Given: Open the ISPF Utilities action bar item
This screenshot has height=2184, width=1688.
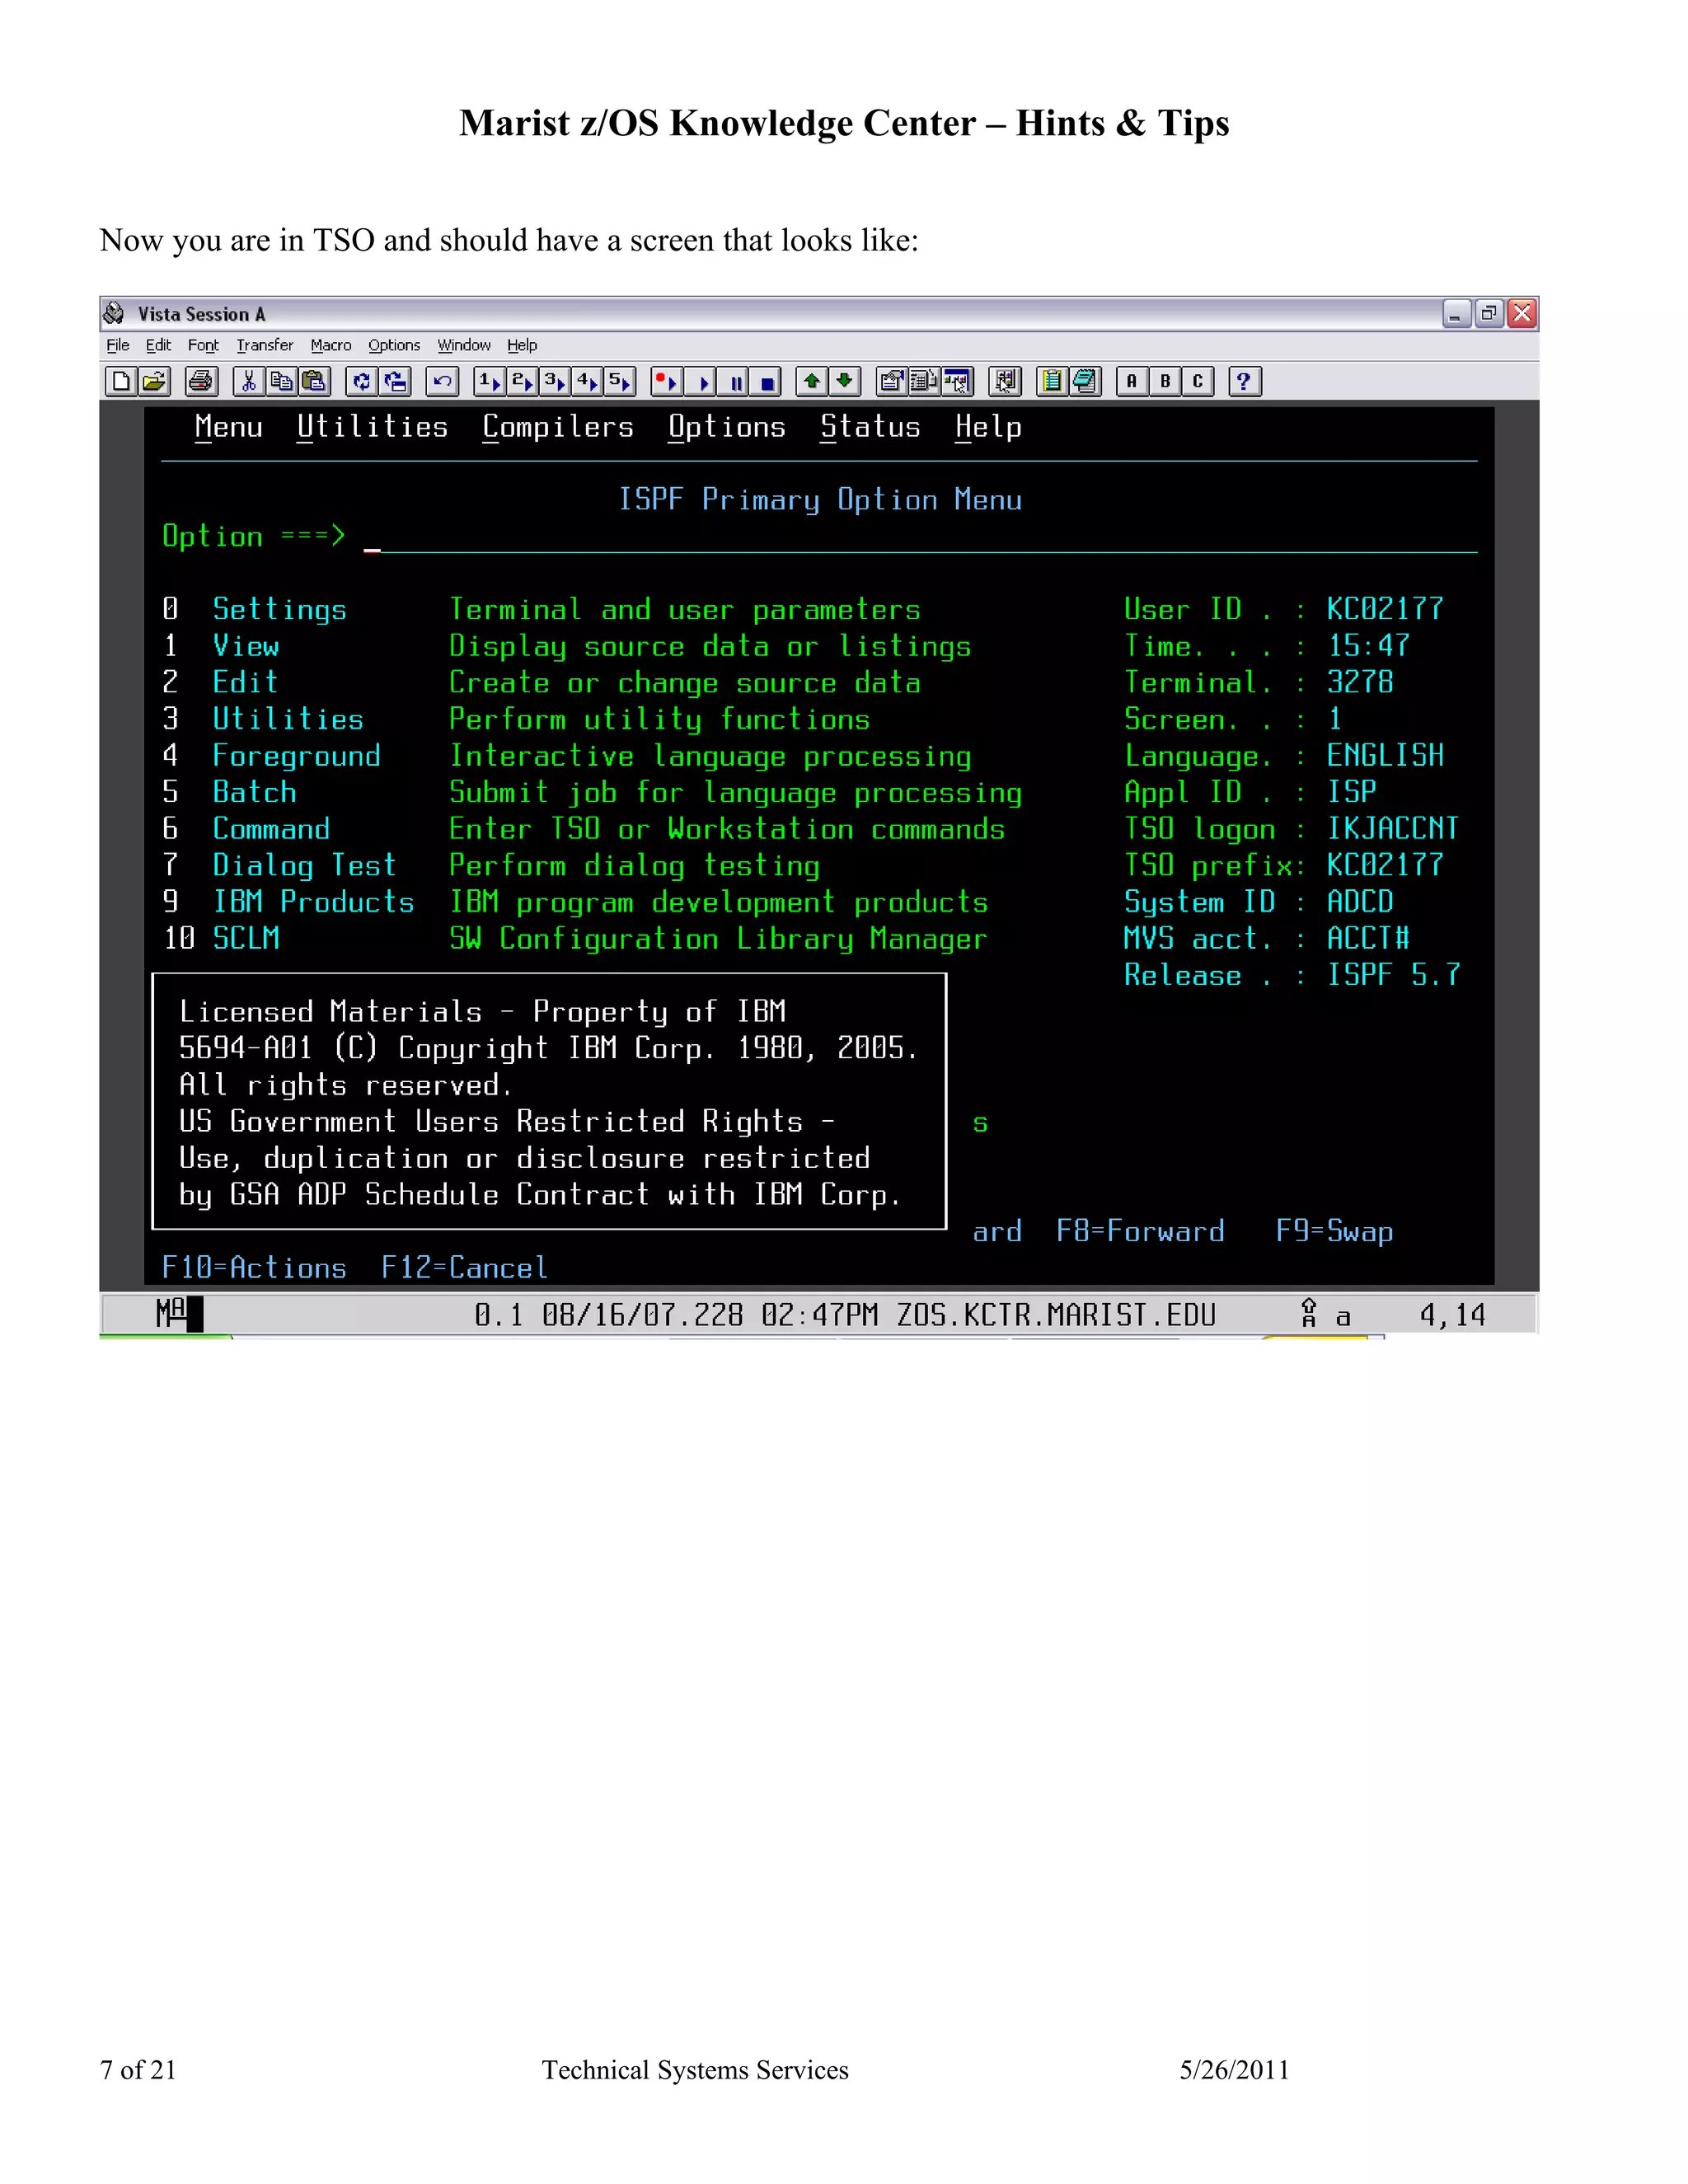Looking at the screenshot, I should click(x=372, y=427).
